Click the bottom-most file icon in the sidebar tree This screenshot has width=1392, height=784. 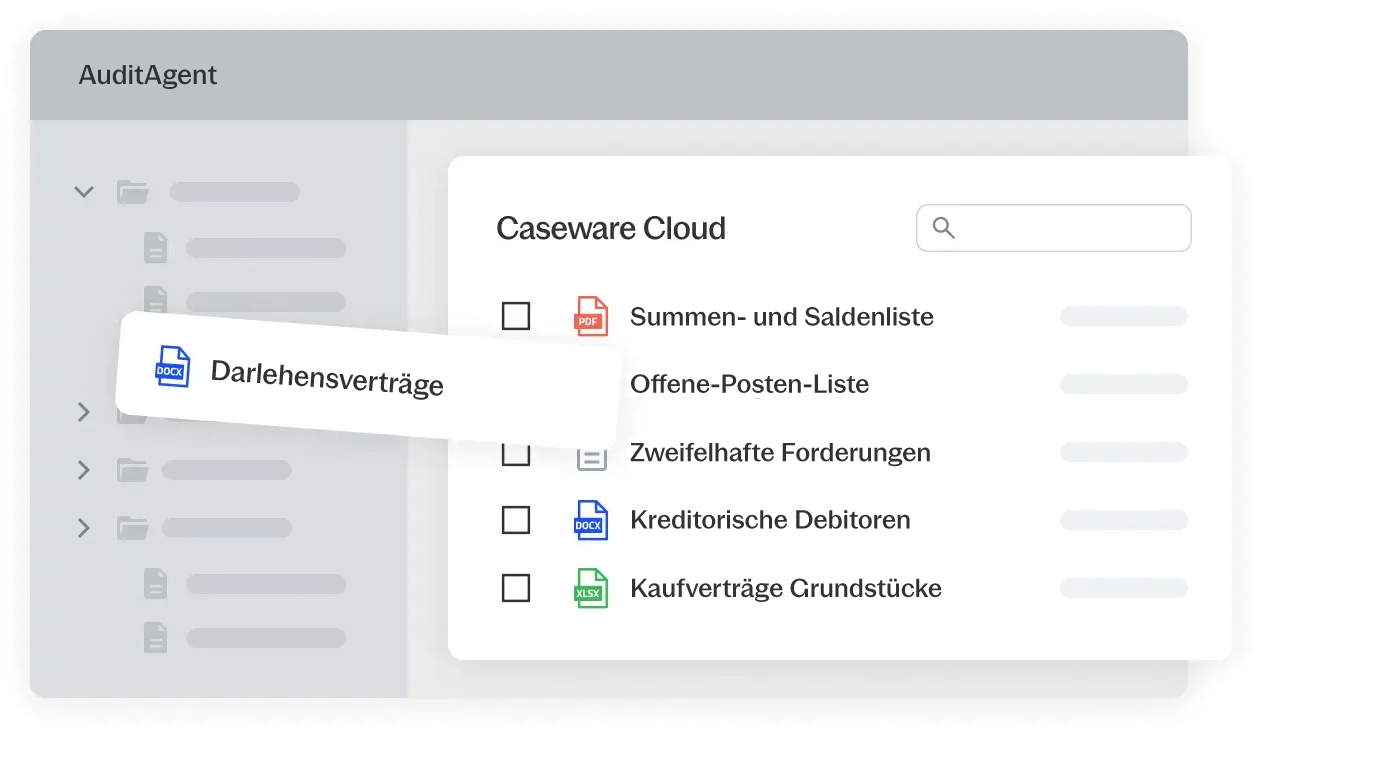(x=155, y=637)
